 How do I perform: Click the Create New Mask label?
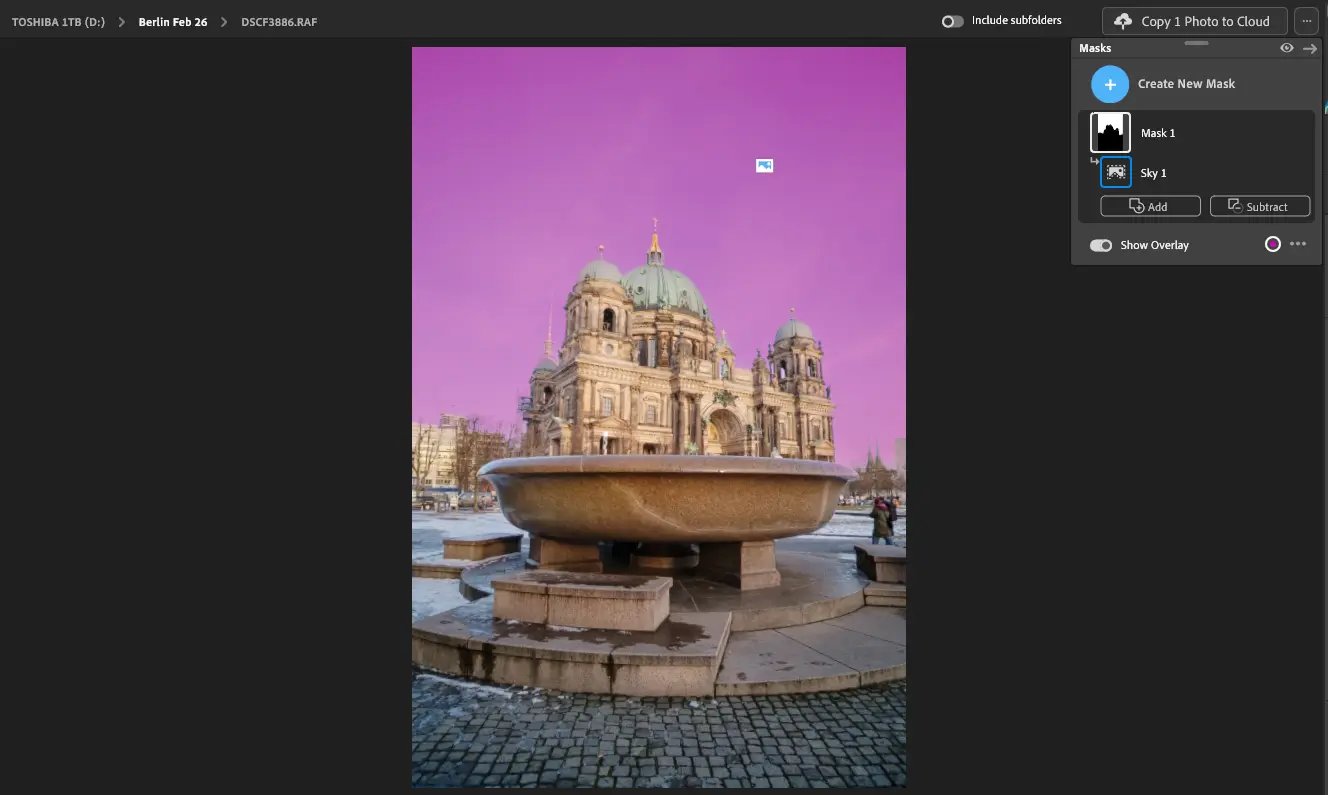(x=1187, y=84)
